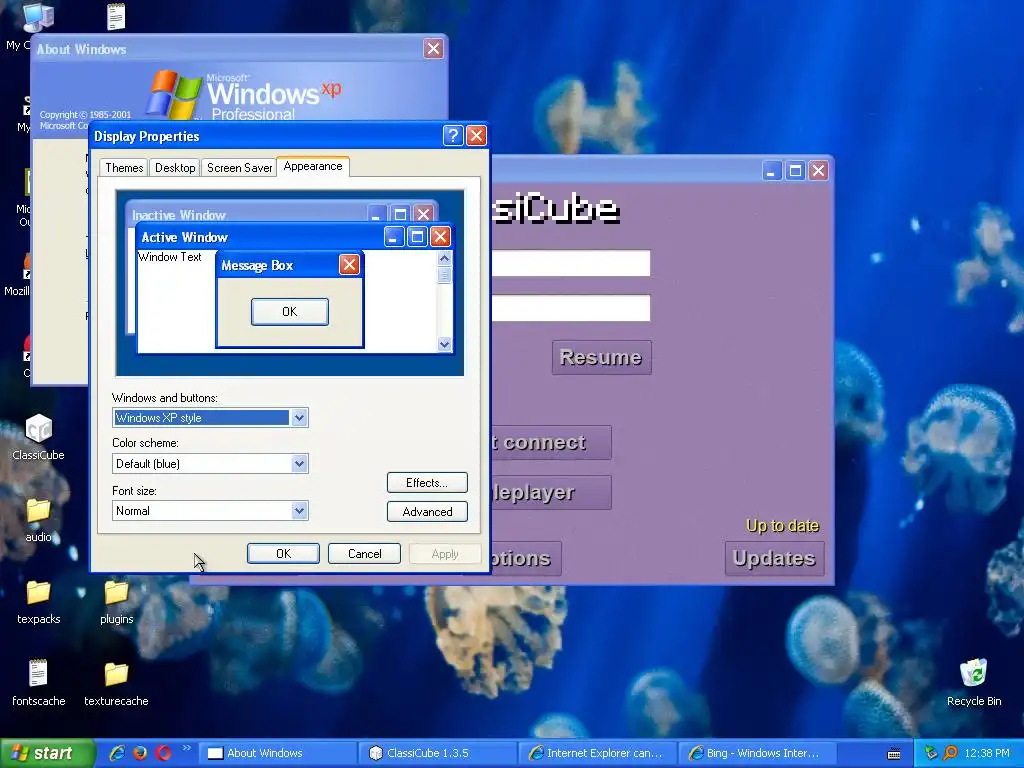The height and width of the screenshot is (768, 1024).
Task: Close the ClassiCube window
Action: (x=818, y=171)
